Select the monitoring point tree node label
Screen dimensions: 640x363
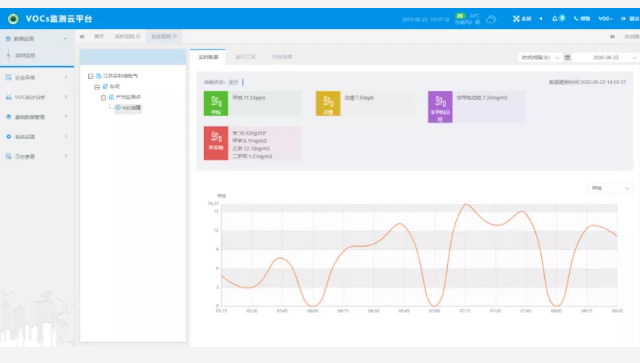pos(128,97)
